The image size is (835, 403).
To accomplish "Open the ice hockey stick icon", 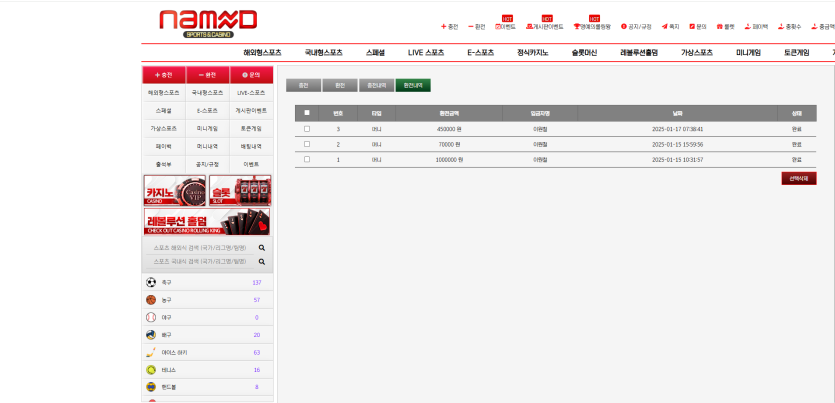I will [x=151, y=352].
